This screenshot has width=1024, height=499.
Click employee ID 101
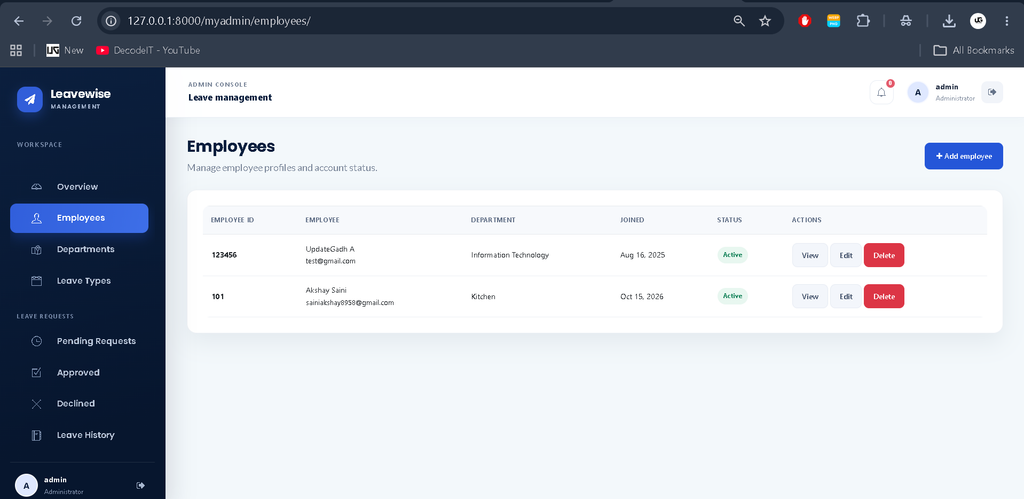218,297
